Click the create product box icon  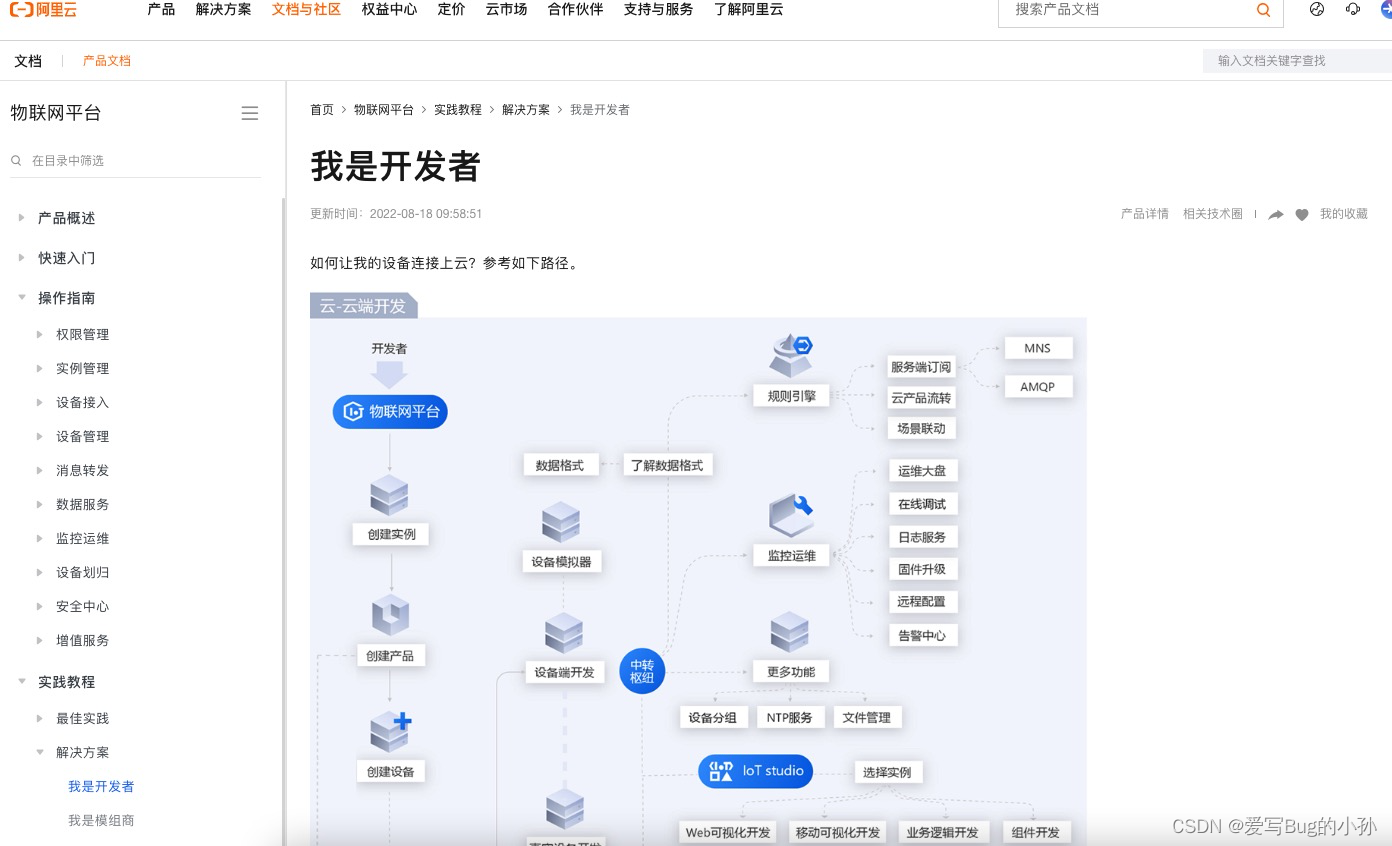(391, 616)
